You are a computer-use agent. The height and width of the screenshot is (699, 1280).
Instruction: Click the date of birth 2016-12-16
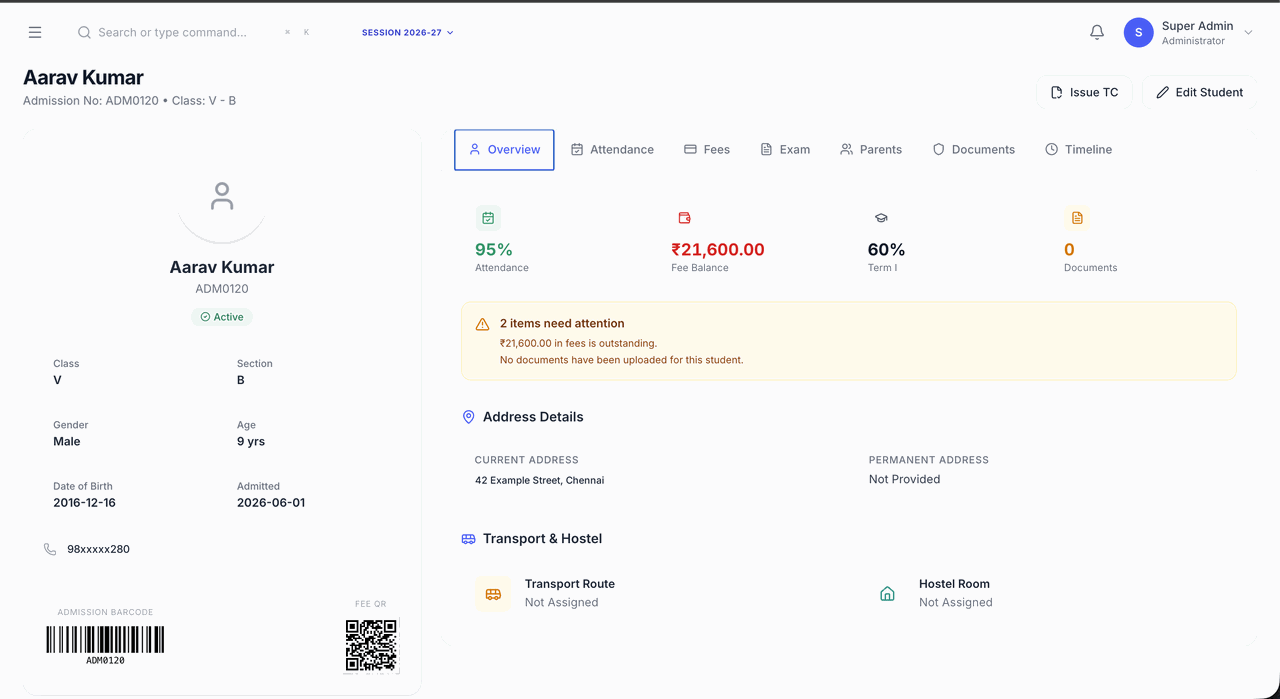[84, 503]
